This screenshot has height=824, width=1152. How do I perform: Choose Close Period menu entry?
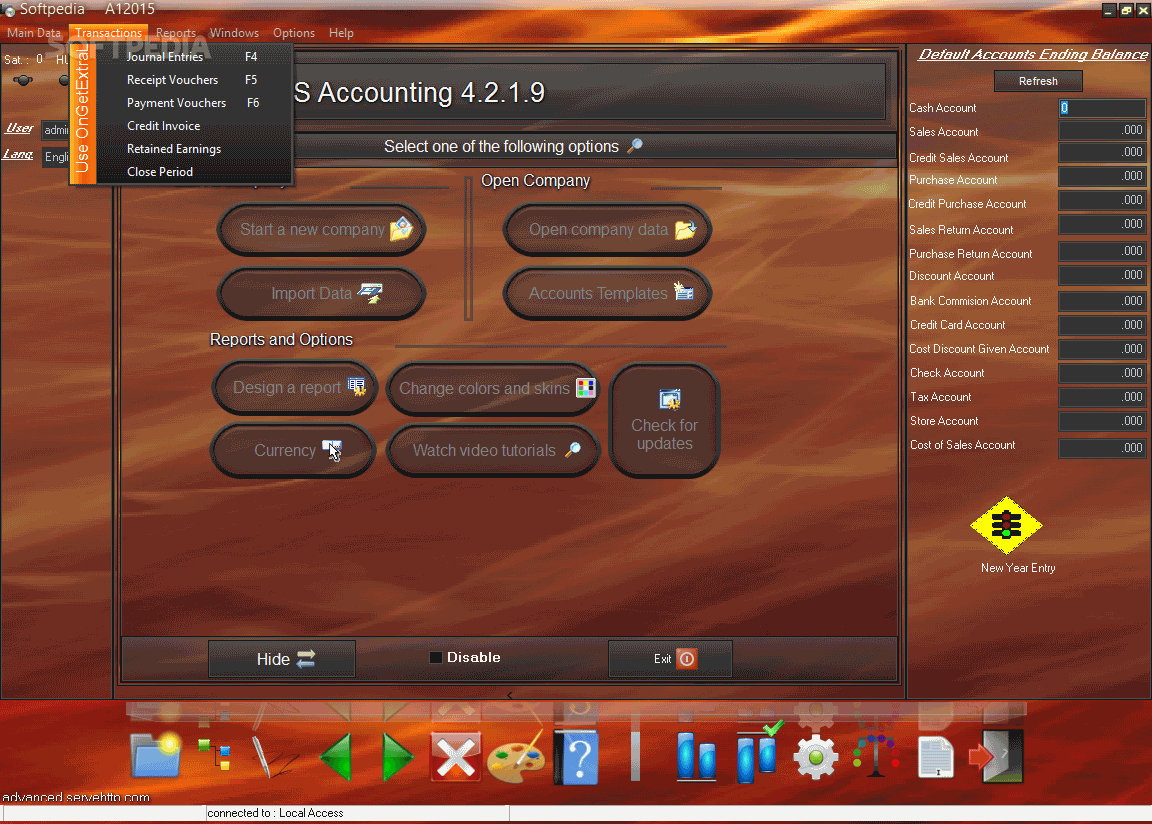point(192,171)
